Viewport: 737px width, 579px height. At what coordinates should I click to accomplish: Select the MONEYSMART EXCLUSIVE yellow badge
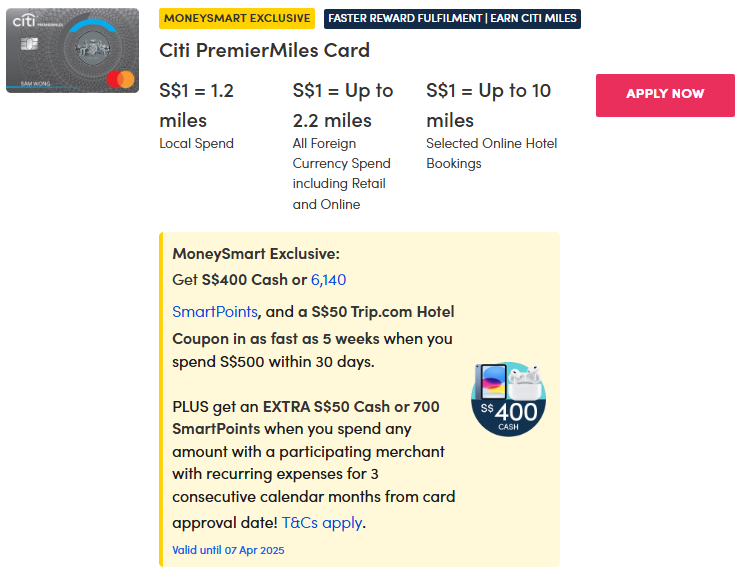click(237, 18)
